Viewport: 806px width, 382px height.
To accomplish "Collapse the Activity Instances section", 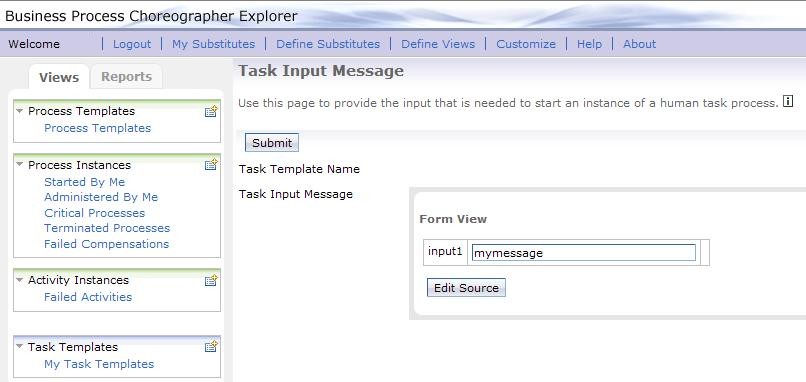I will tap(20, 280).
